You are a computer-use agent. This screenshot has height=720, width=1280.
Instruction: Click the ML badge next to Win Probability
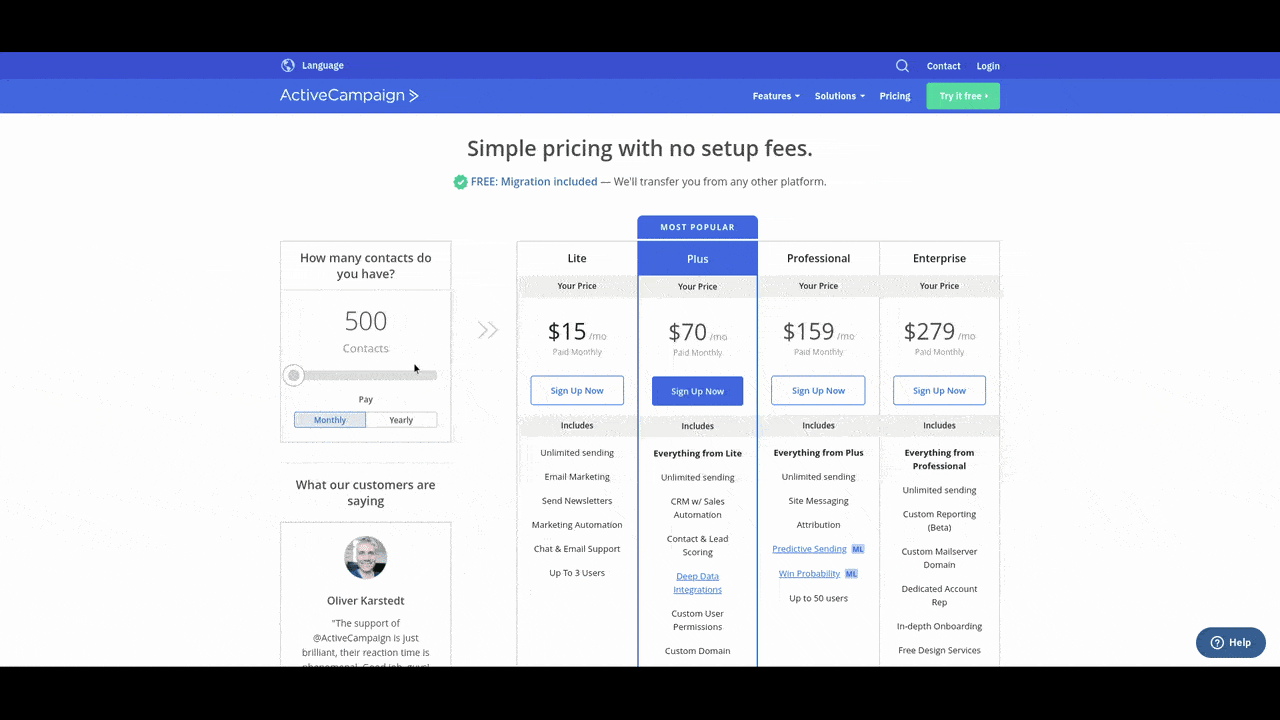[x=851, y=574]
